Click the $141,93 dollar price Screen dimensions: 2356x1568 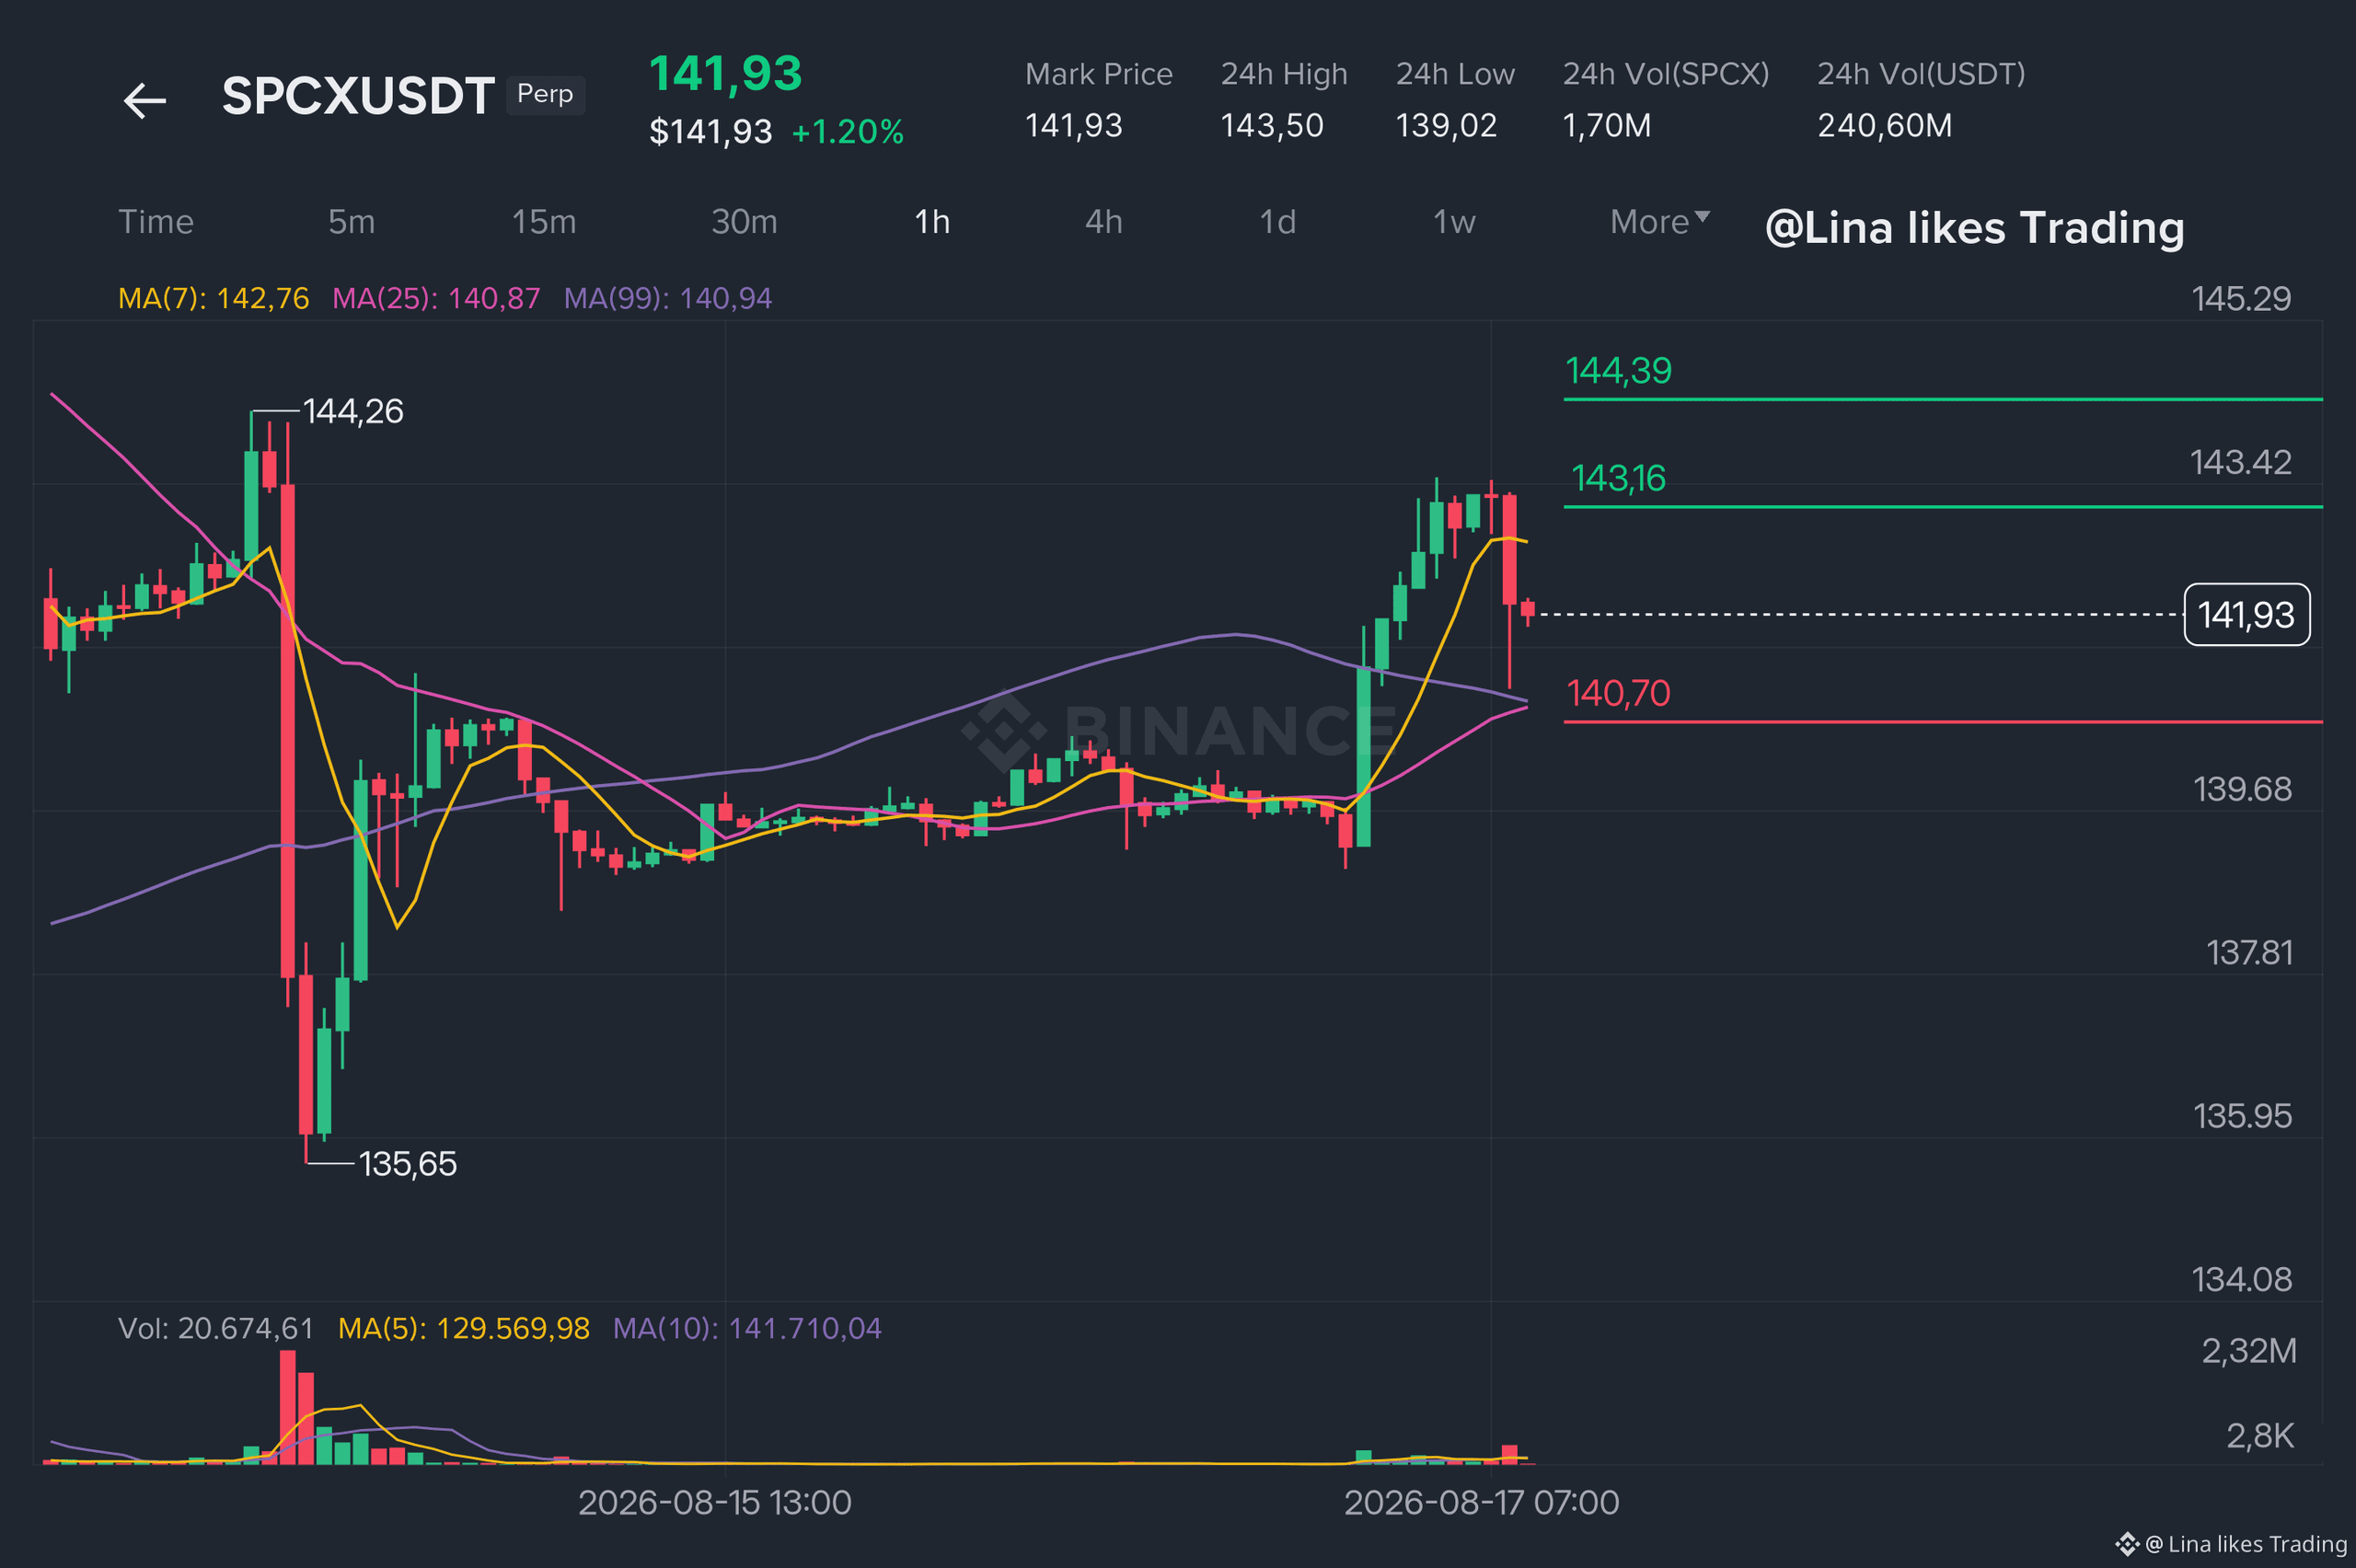(711, 132)
